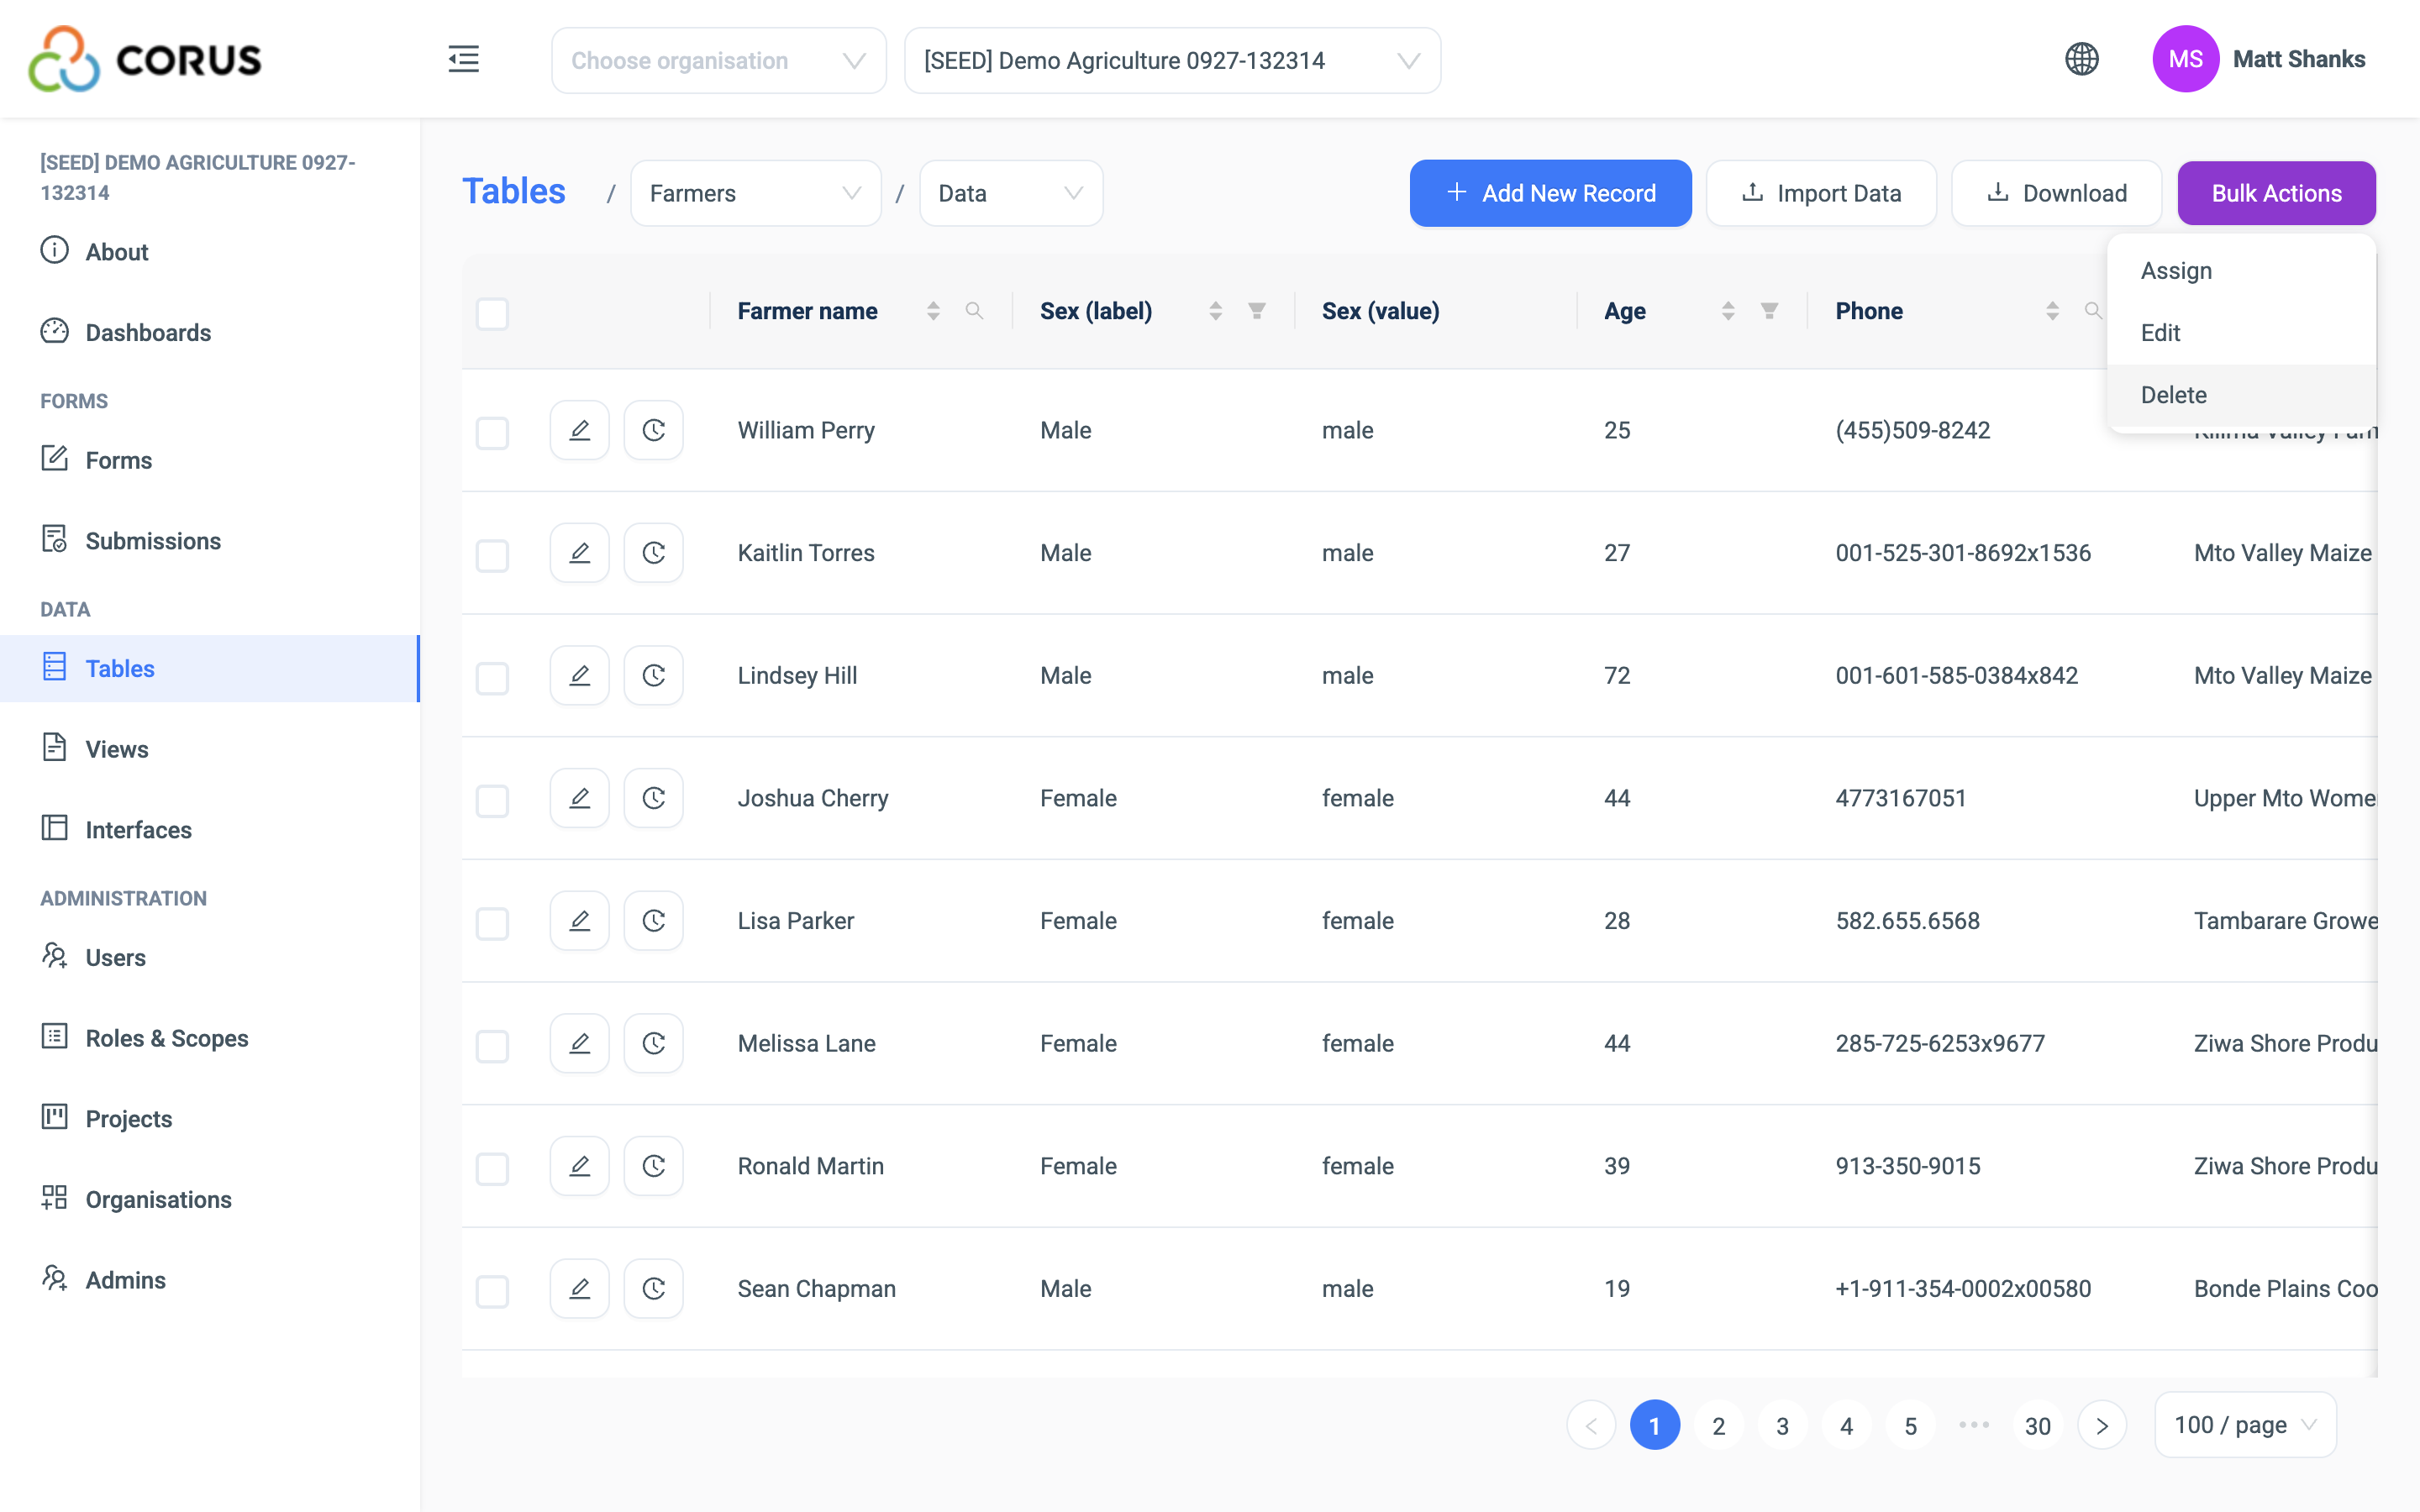Select William Perry row checkbox

(x=492, y=433)
